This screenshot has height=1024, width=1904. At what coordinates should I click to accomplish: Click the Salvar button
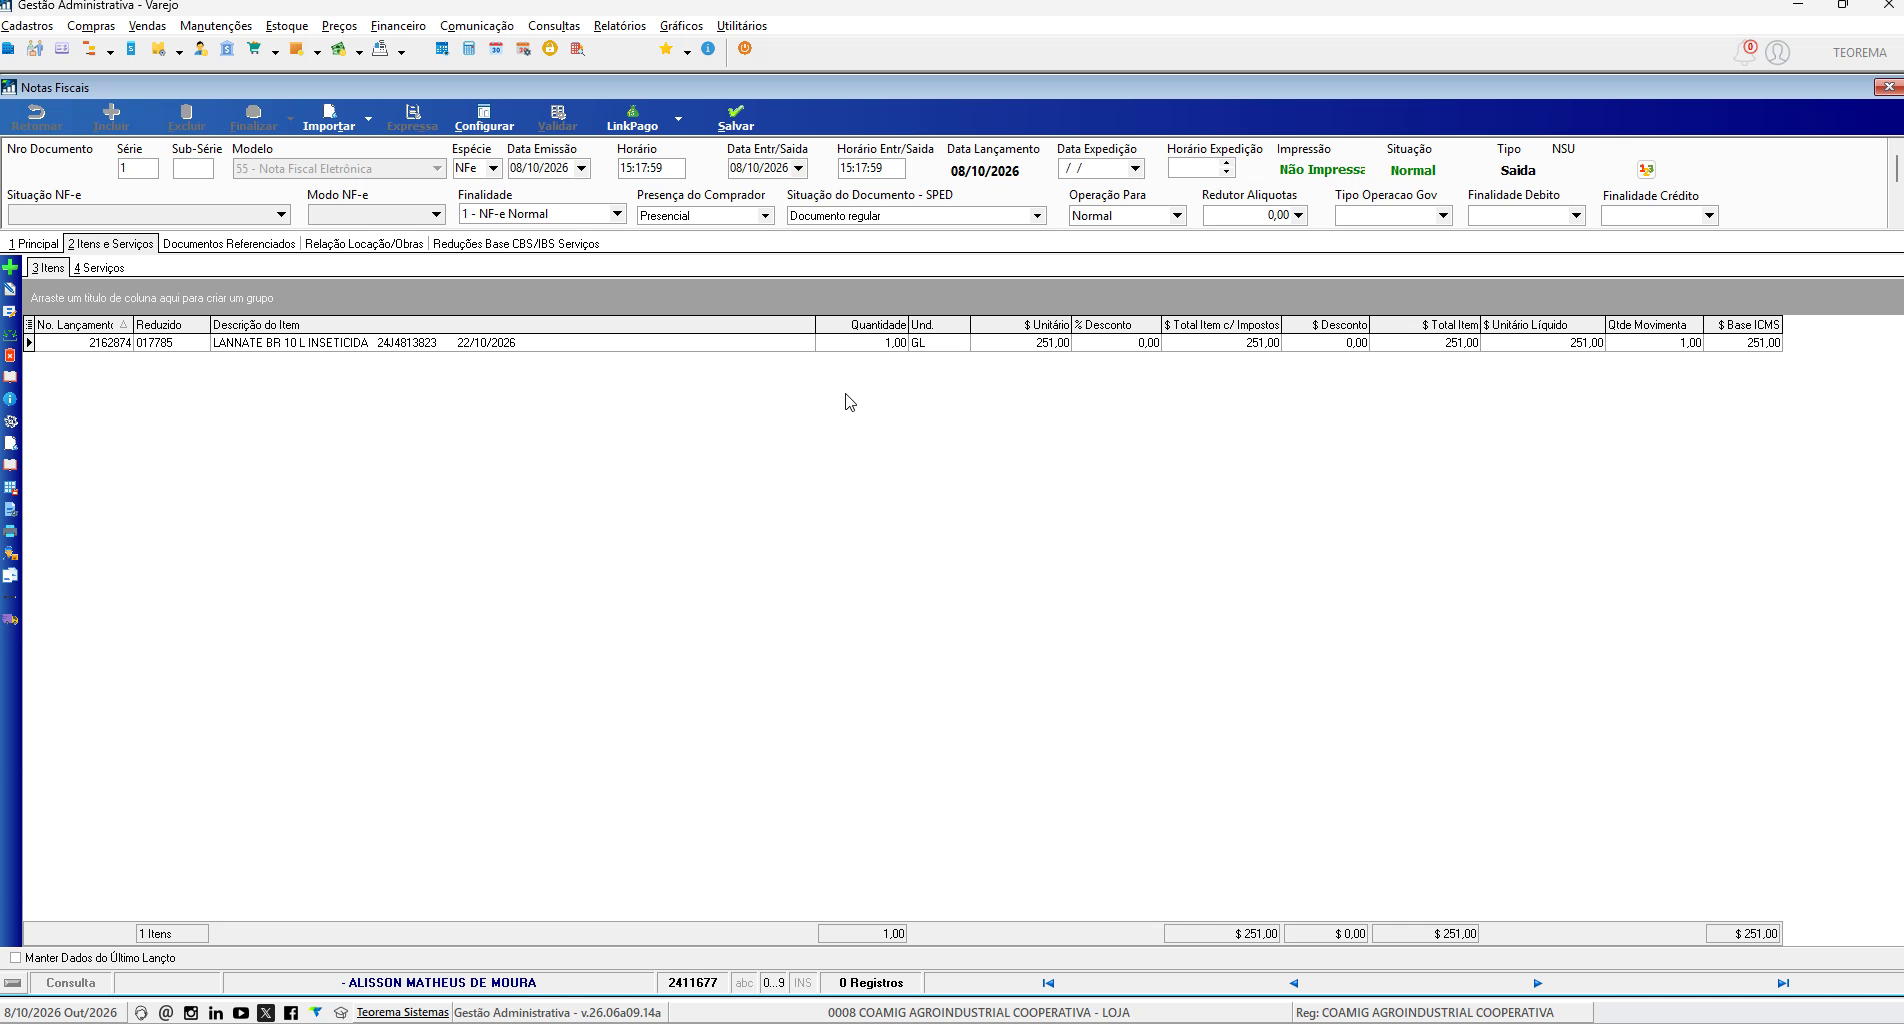click(x=736, y=118)
